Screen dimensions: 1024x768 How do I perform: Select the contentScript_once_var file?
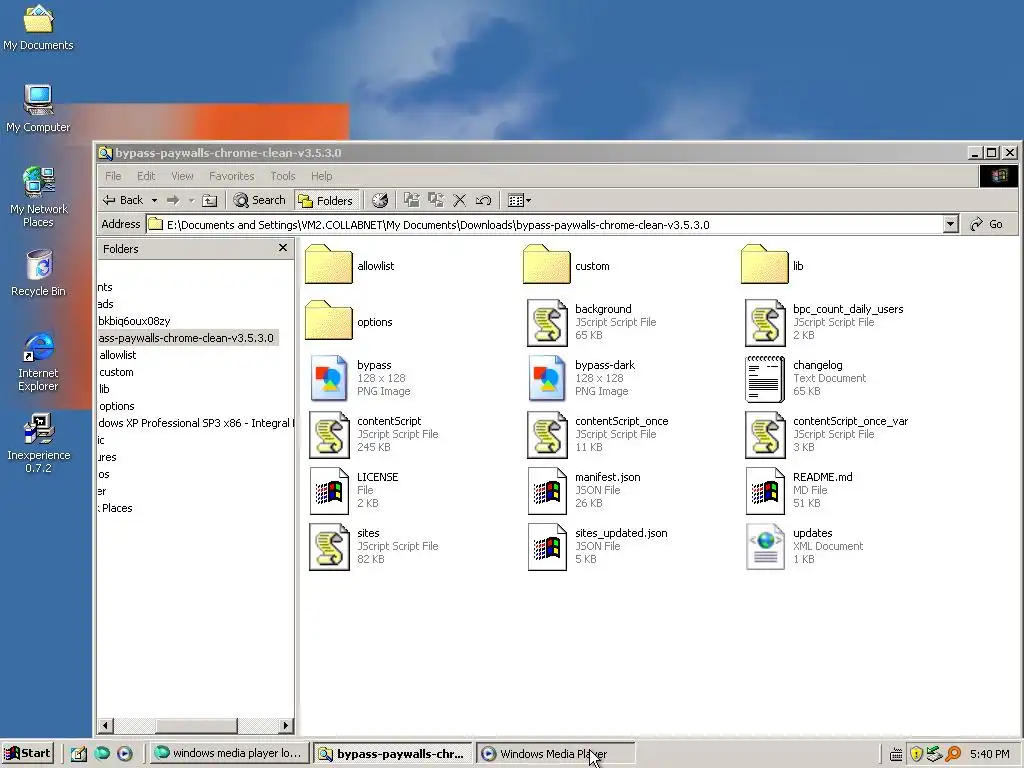[x=765, y=435]
